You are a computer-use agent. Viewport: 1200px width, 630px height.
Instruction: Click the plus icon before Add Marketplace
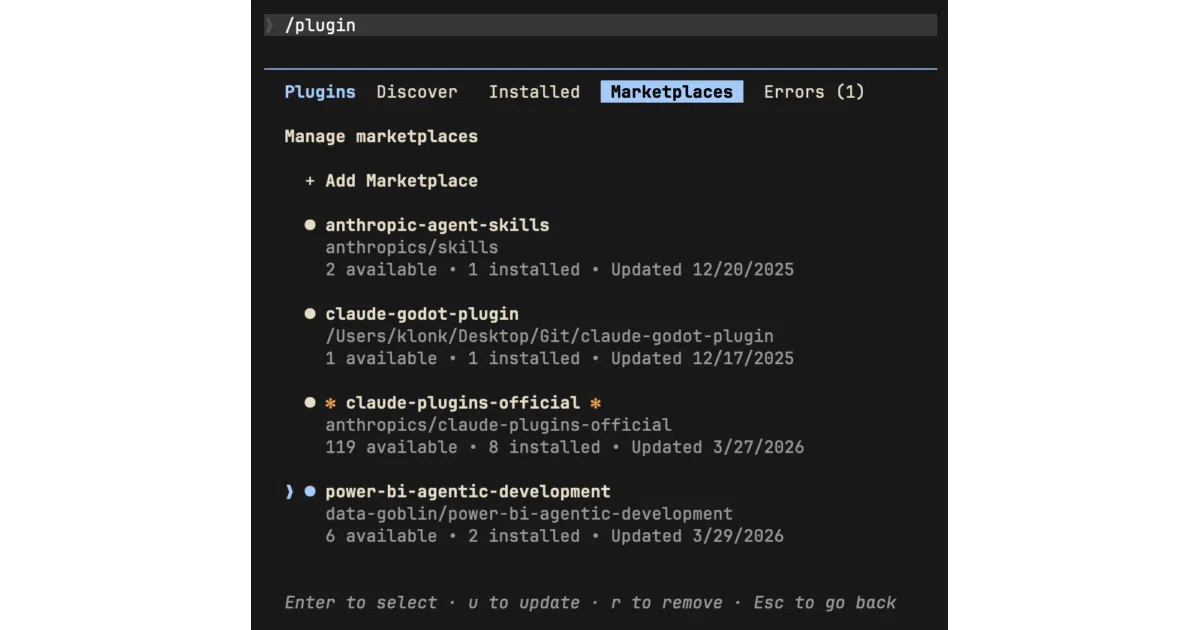310,181
